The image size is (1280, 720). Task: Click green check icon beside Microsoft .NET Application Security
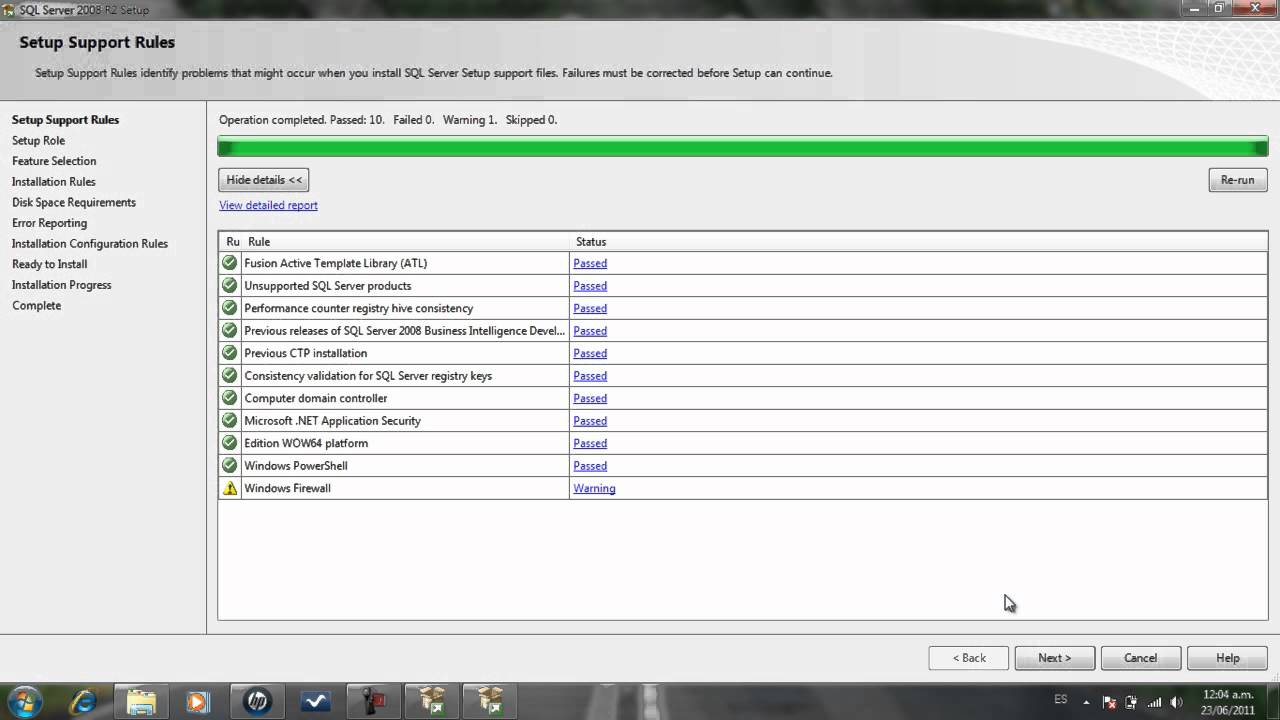(230, 421)
